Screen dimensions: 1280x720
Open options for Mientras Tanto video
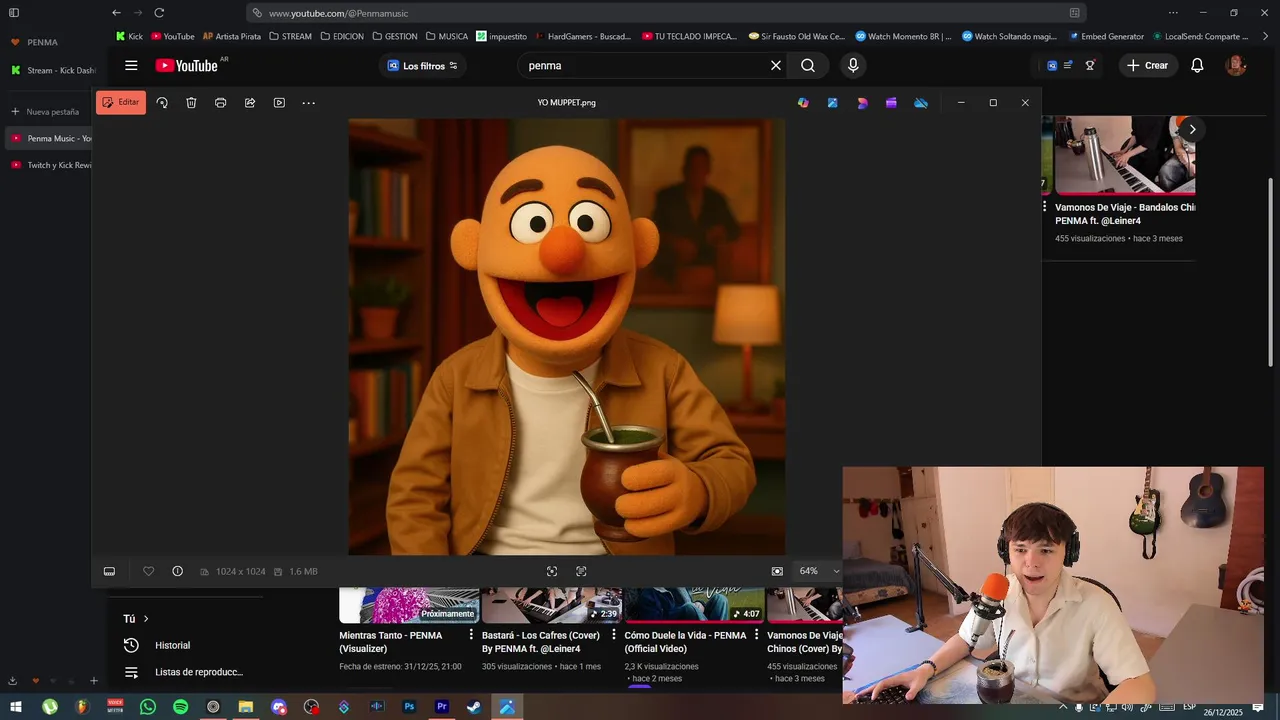click(x=471, y=635)
